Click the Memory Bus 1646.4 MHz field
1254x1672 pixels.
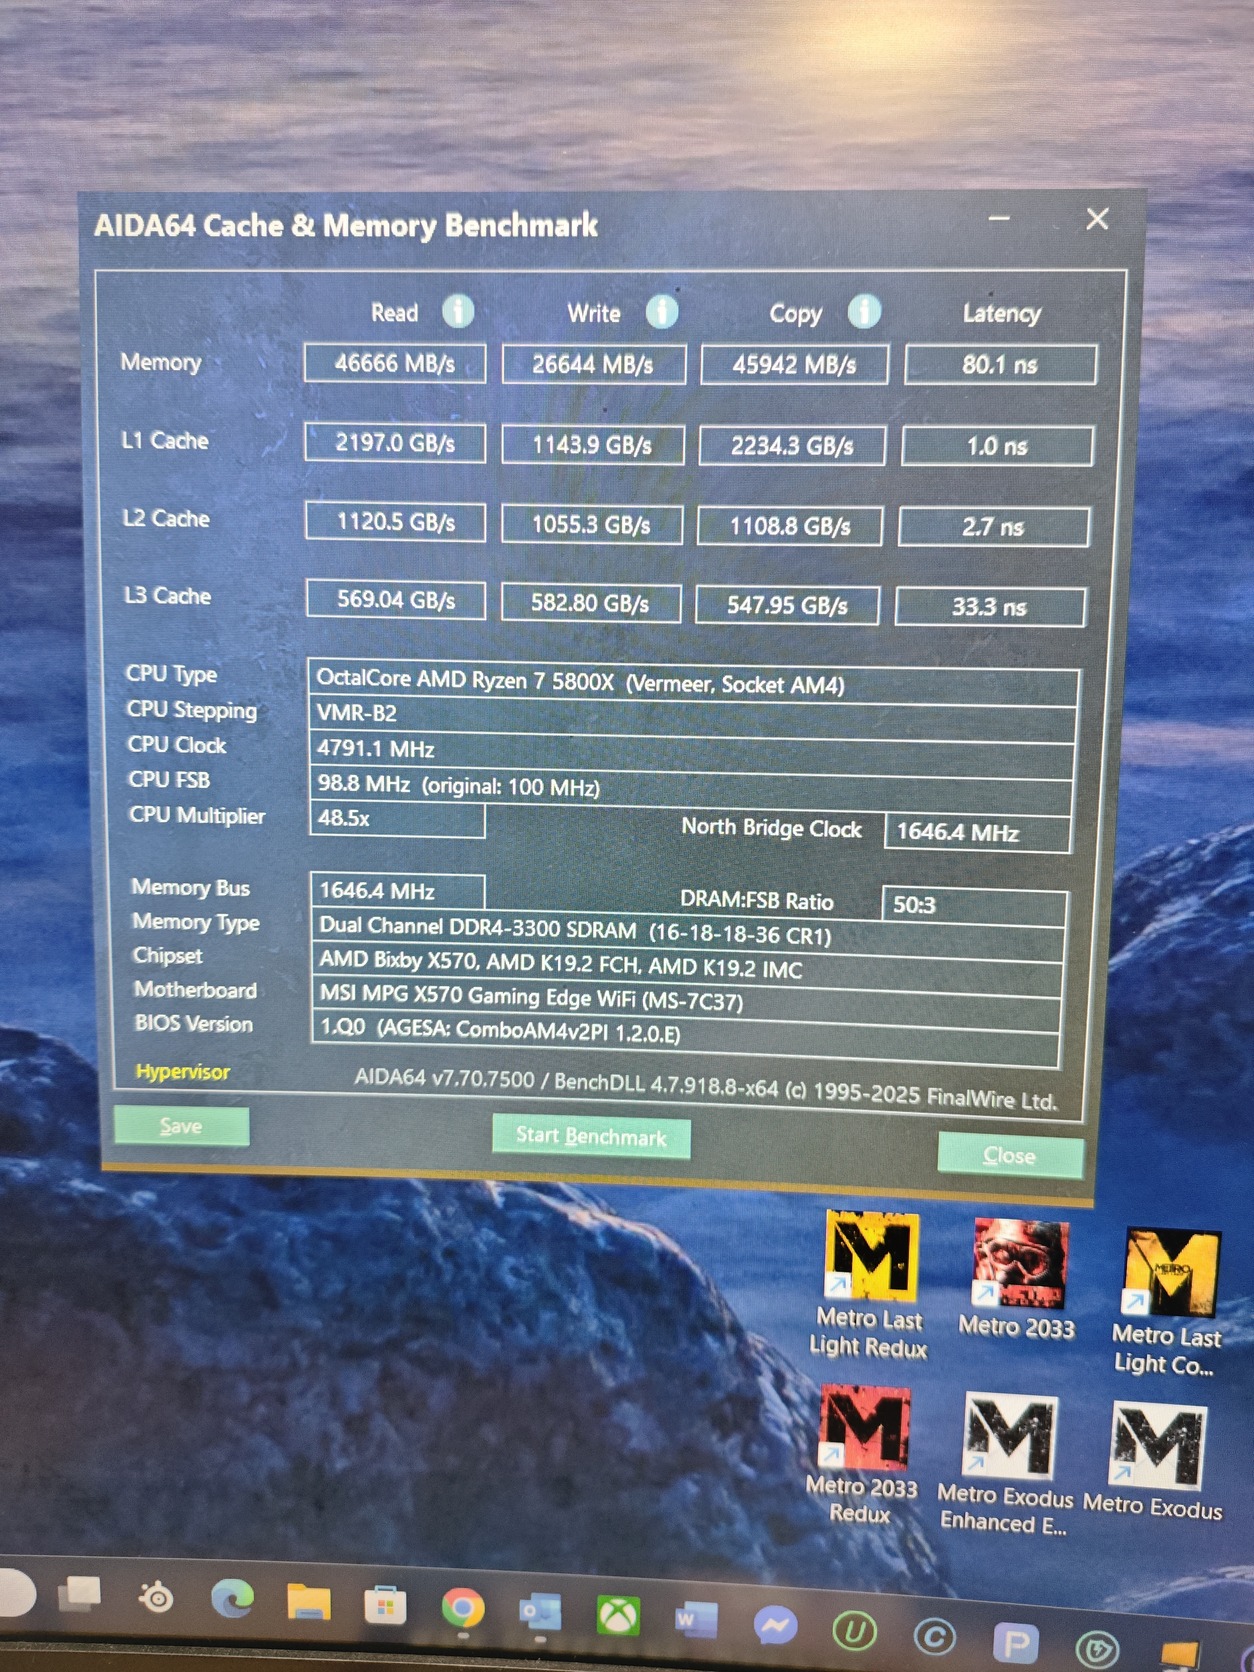pyautogui.click(x=398, y=891)
